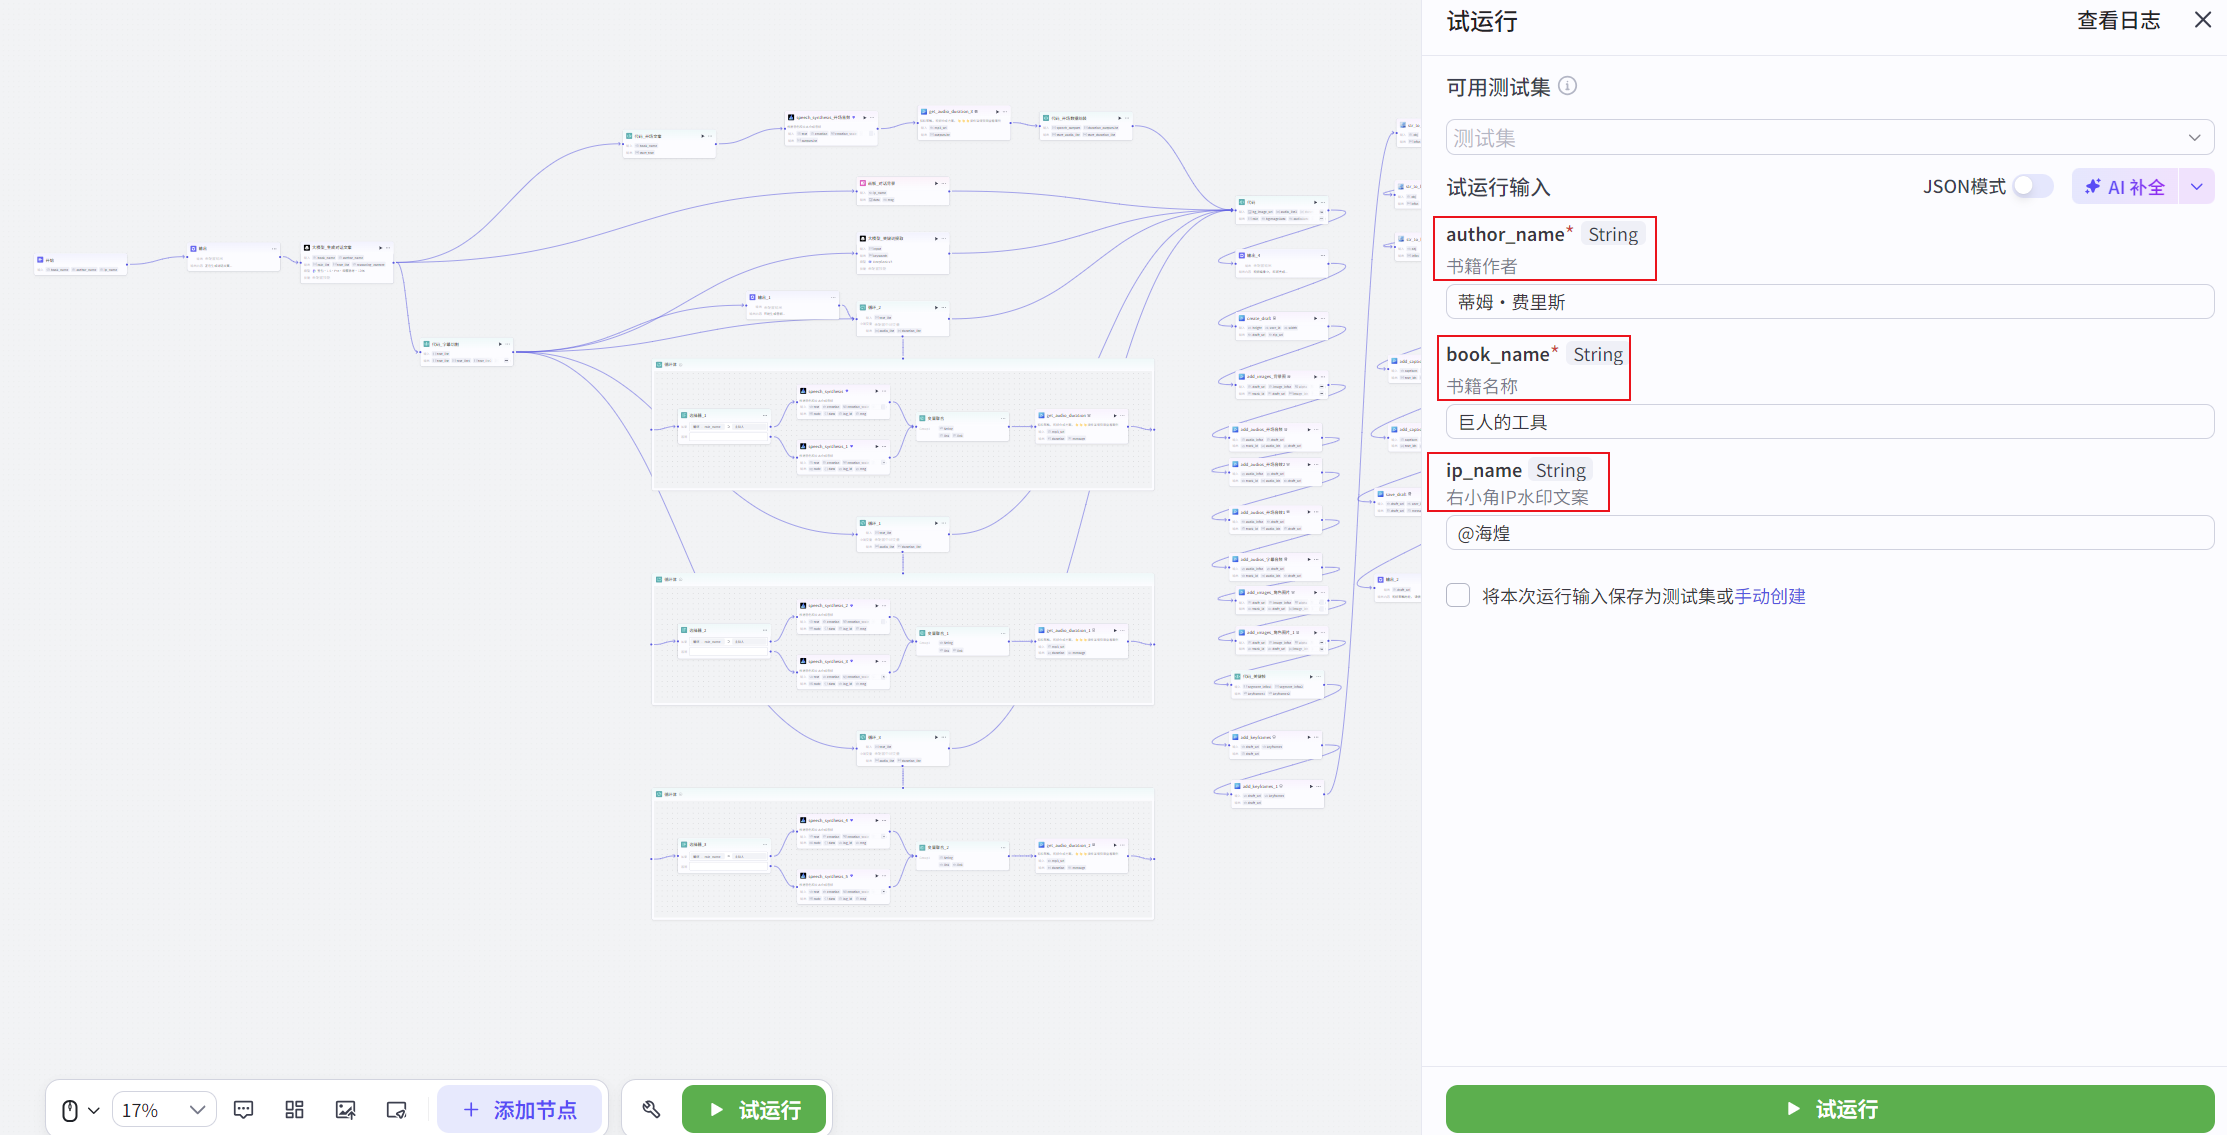Open workflow settings via the wrench icon
Screen dimensions: 2227x1135
point(651,1109)
